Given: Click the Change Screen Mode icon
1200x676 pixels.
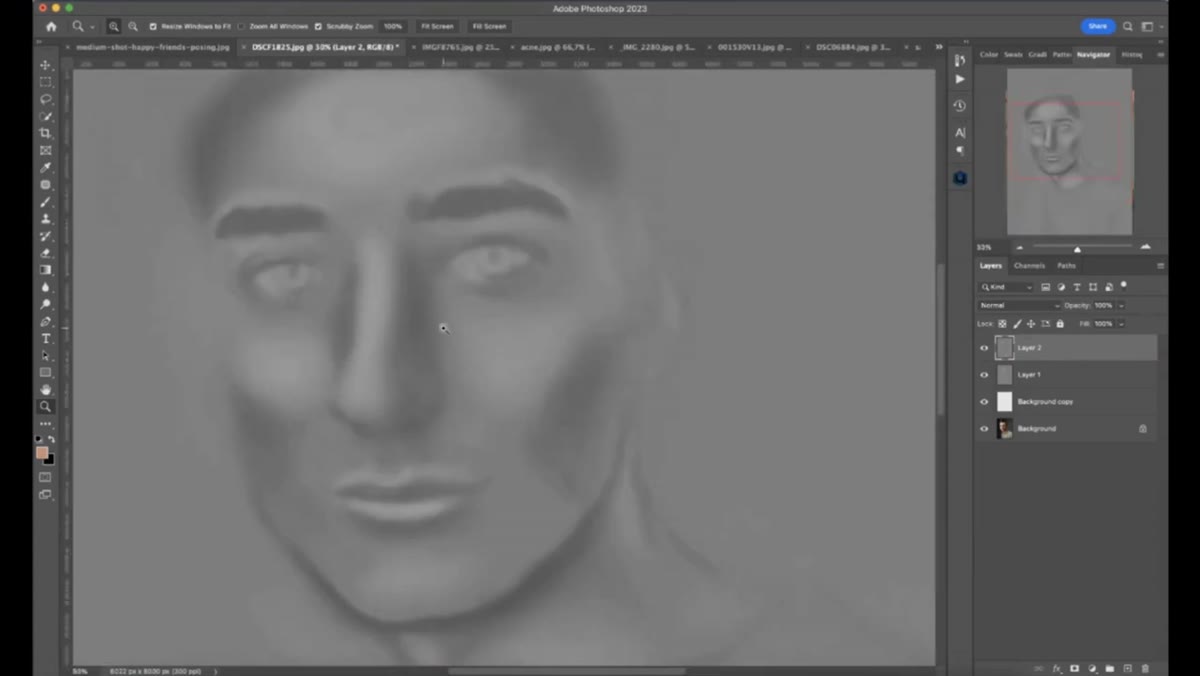Looking at the screenshot, I should [x=45, y=494].
